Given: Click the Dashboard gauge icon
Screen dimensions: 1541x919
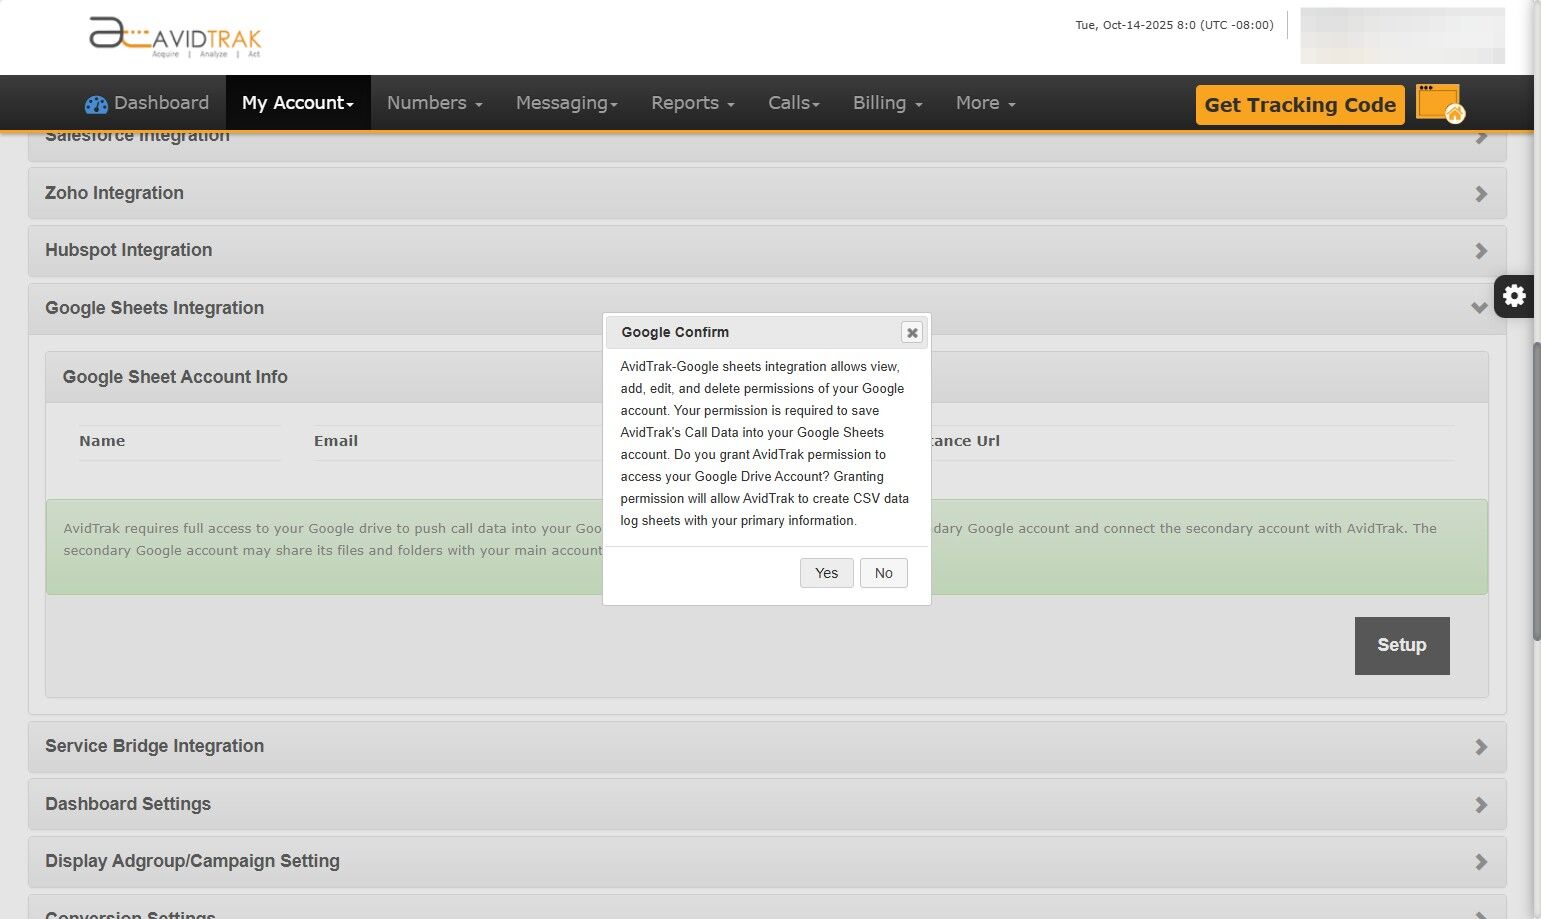Looking at the screenshot, I should (x=96, y=104).
